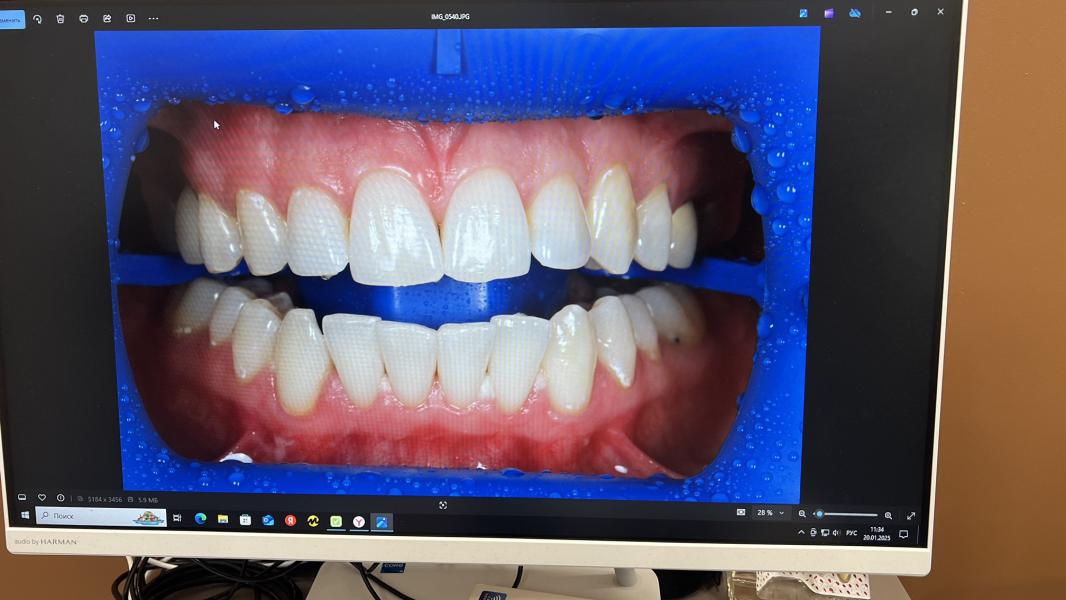The height and width of the screenshot is (600, 1066).
Task: Open the OneDrive cloud icon in title bar
Action: (855, 13)
